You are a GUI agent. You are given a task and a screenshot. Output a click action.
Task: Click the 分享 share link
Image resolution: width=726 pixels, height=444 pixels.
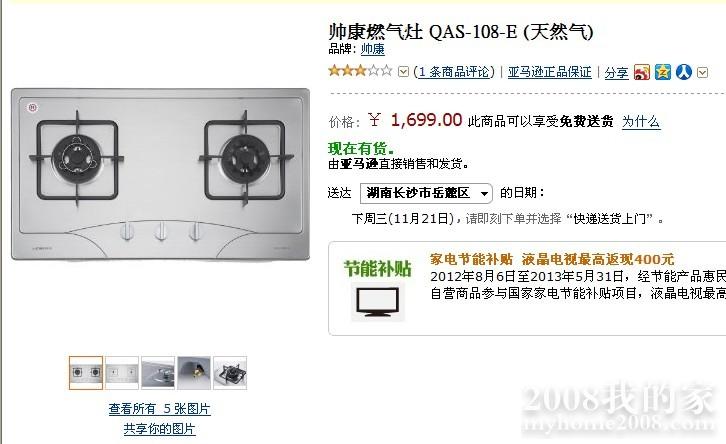(616, 73)
